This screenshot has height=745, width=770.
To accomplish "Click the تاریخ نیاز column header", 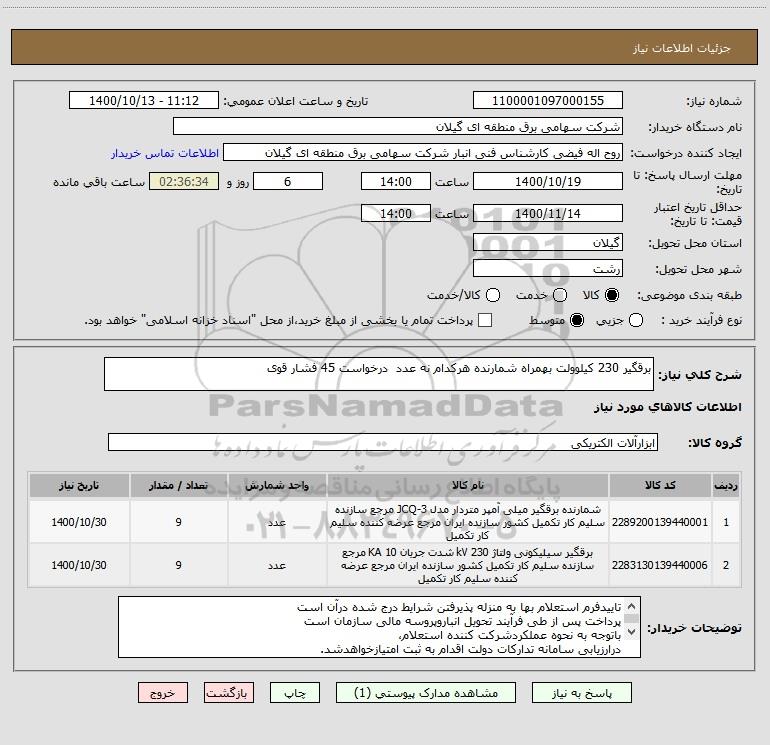I will point(79,485).
